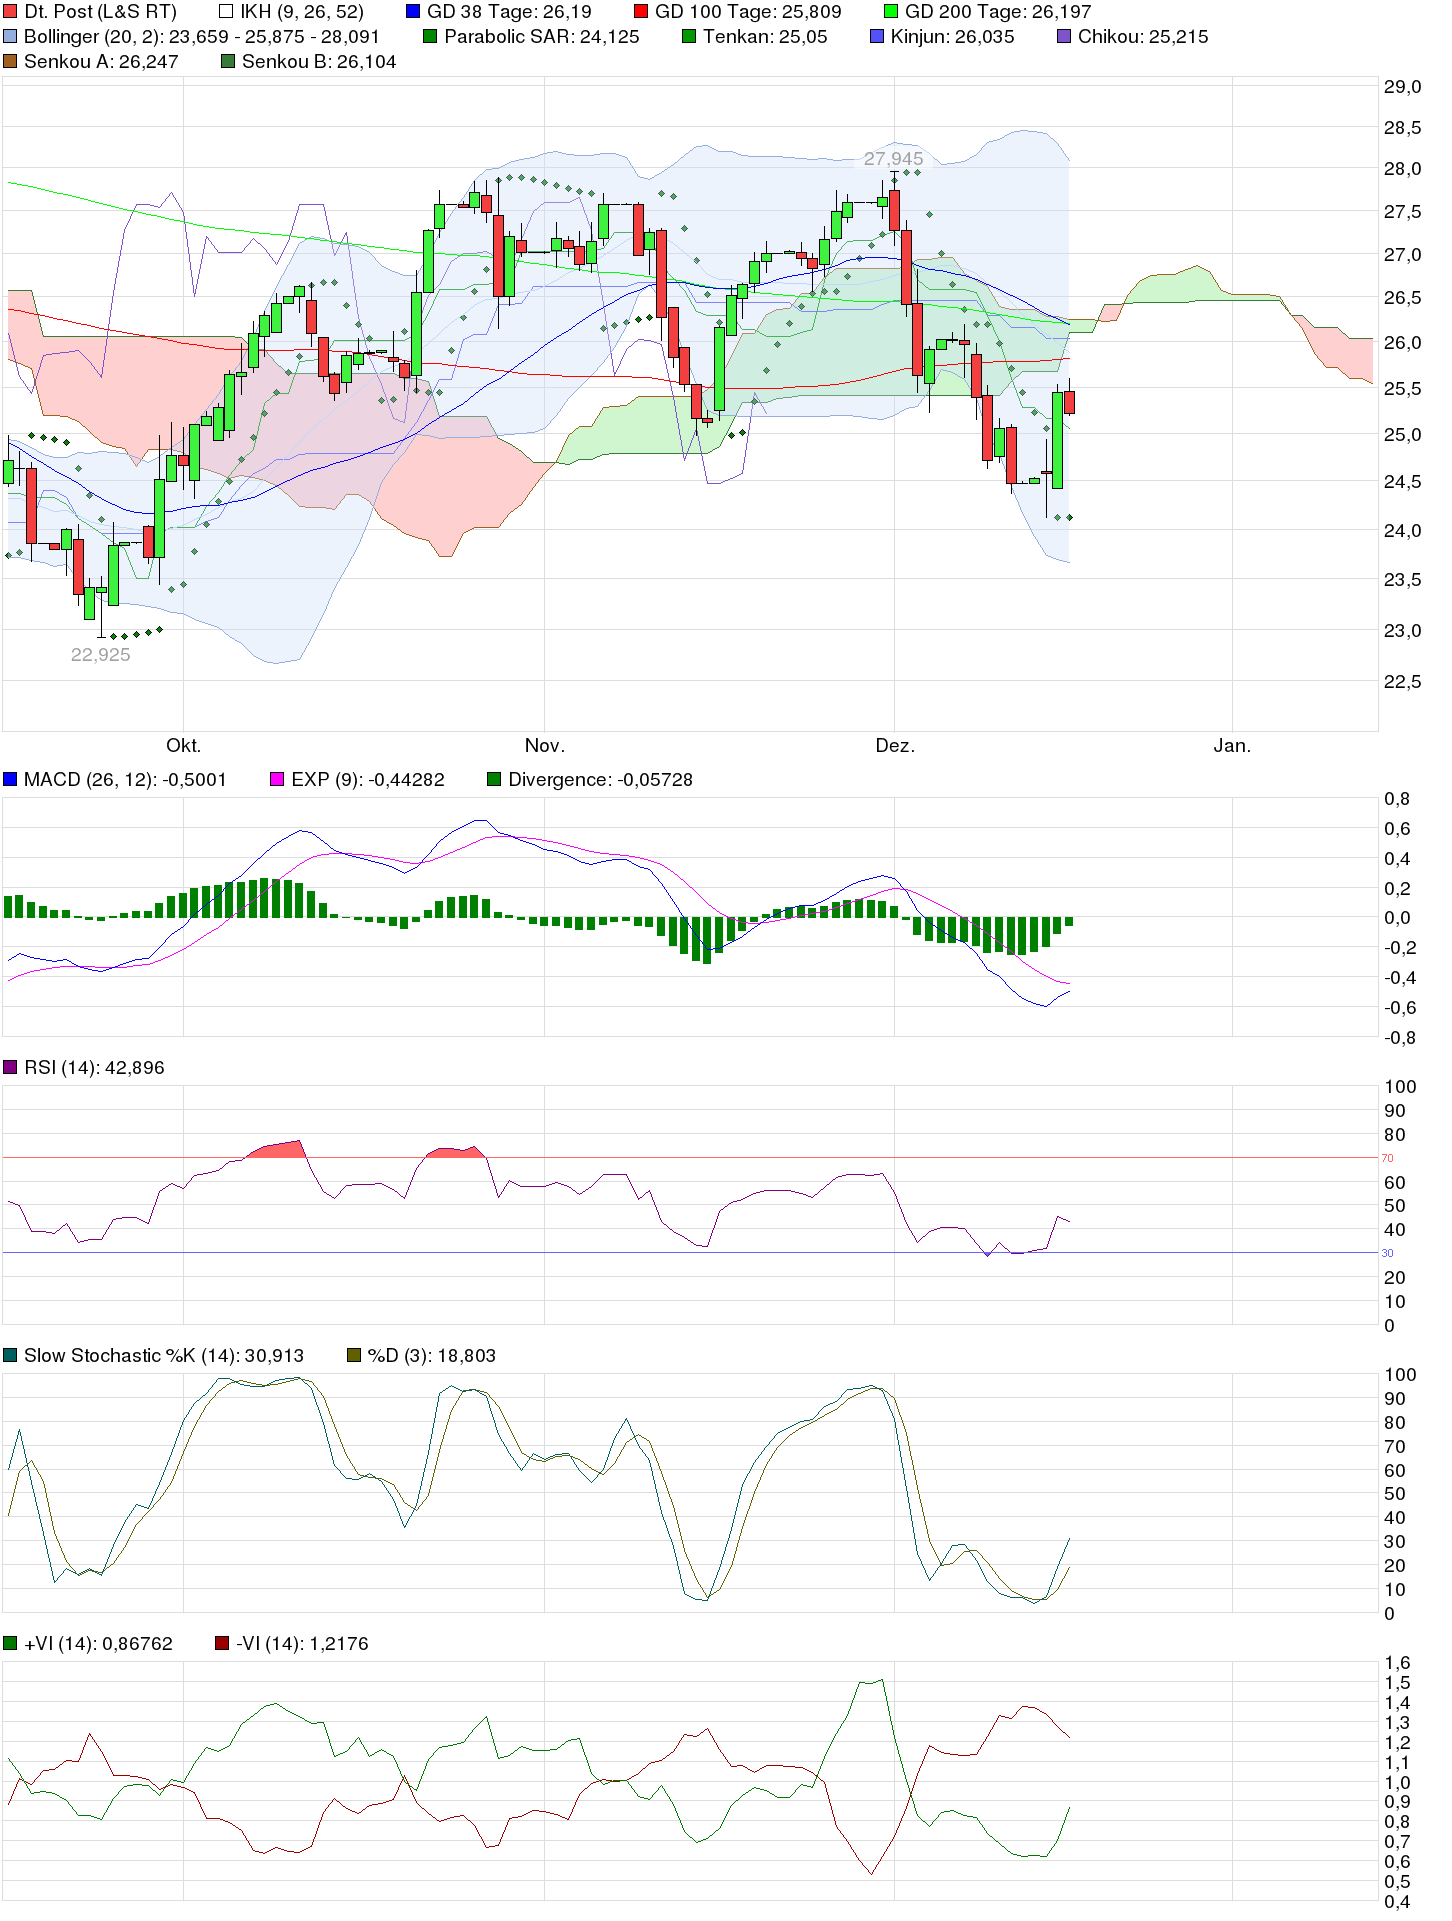Click the green +VI (14) swatch
This screenshot has height=1921, width=1452.
(10, 1643)
